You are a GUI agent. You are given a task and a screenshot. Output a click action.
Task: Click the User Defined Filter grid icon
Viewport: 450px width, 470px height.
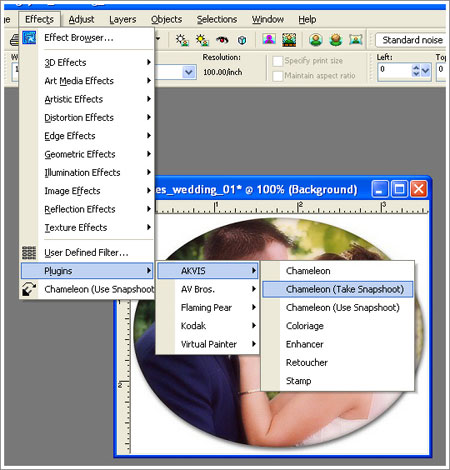coord(29,253)
